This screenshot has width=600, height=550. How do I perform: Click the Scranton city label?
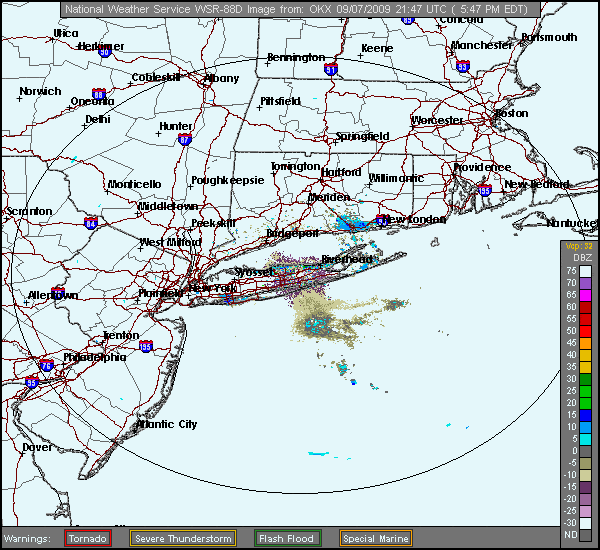point(29,211)
